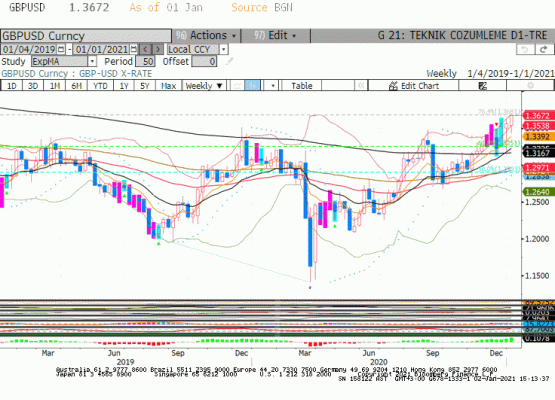Select the 1D range tab

(x=12, y=86)
